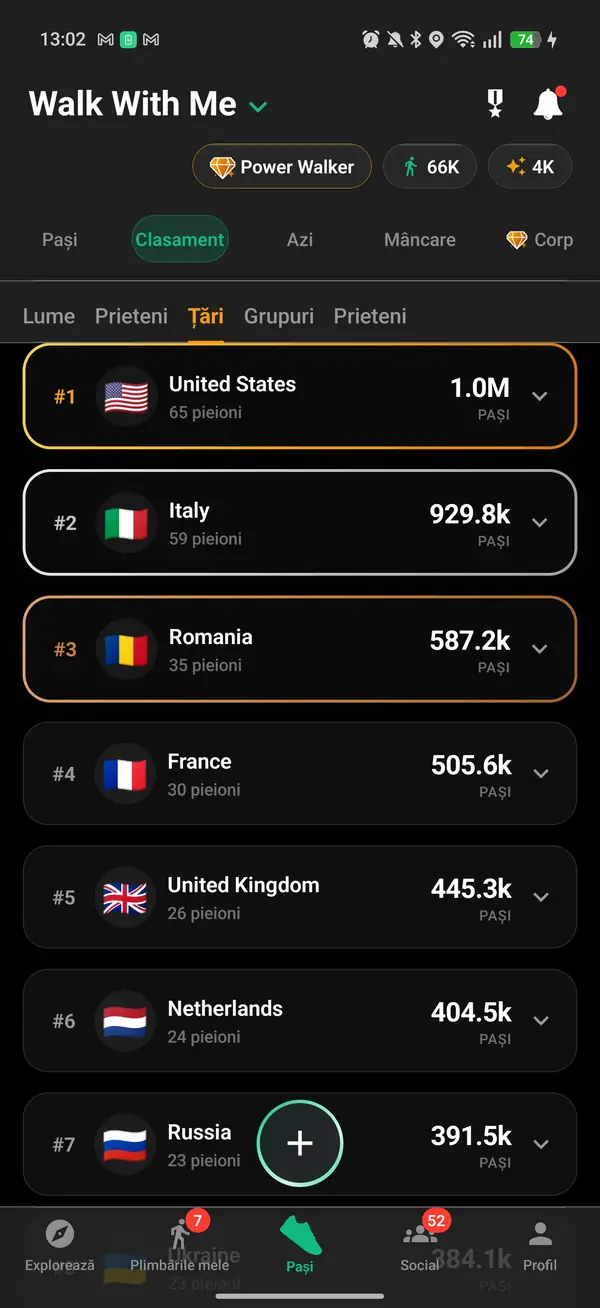Expand the Netherlands row chevron
600x1308 pixels.
[541, 1020]
